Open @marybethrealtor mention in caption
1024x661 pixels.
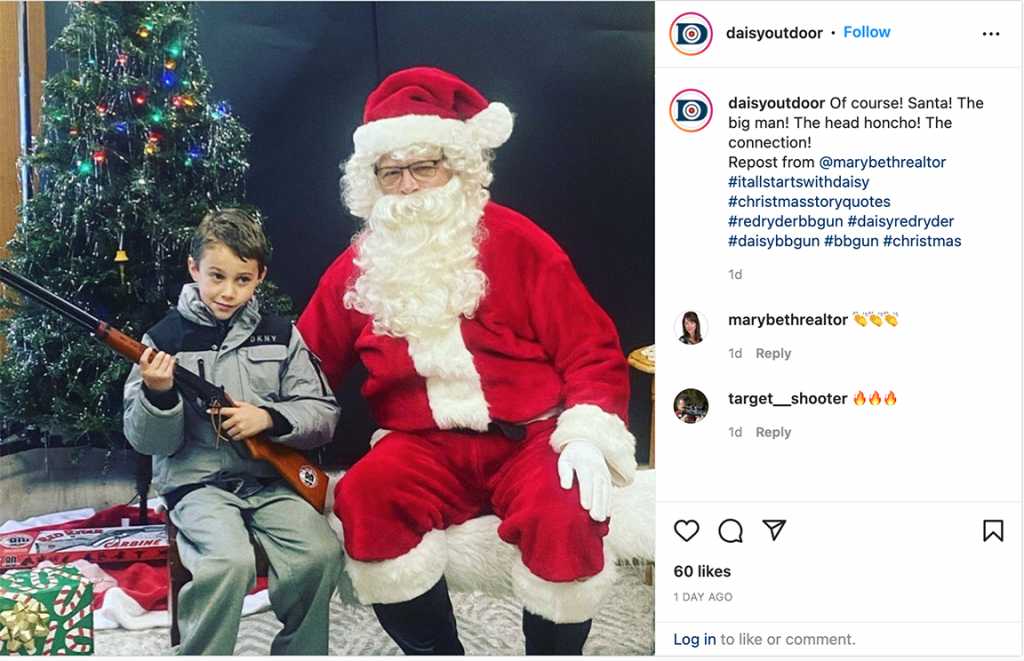click(882, 162)
